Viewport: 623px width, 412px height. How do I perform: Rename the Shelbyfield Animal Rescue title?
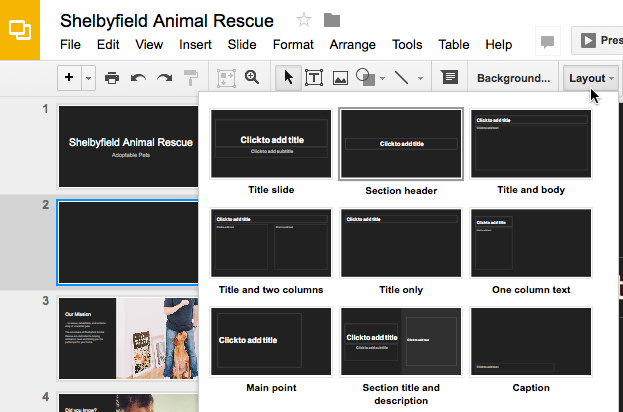coord(167,21)
